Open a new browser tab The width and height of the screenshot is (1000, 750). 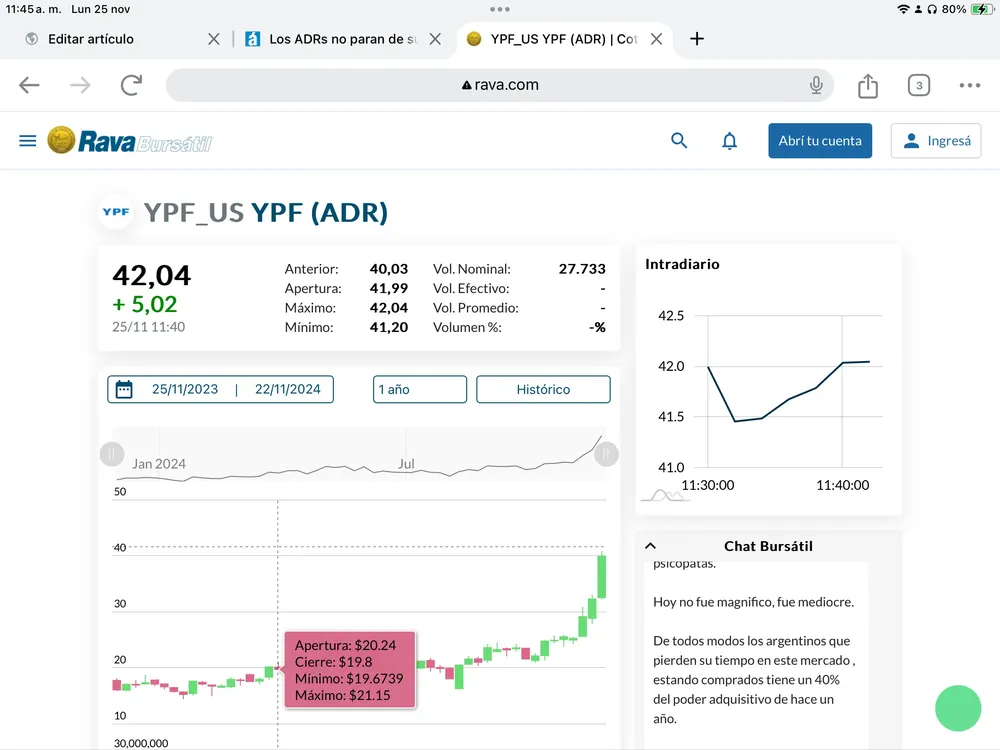click(698, 39)
